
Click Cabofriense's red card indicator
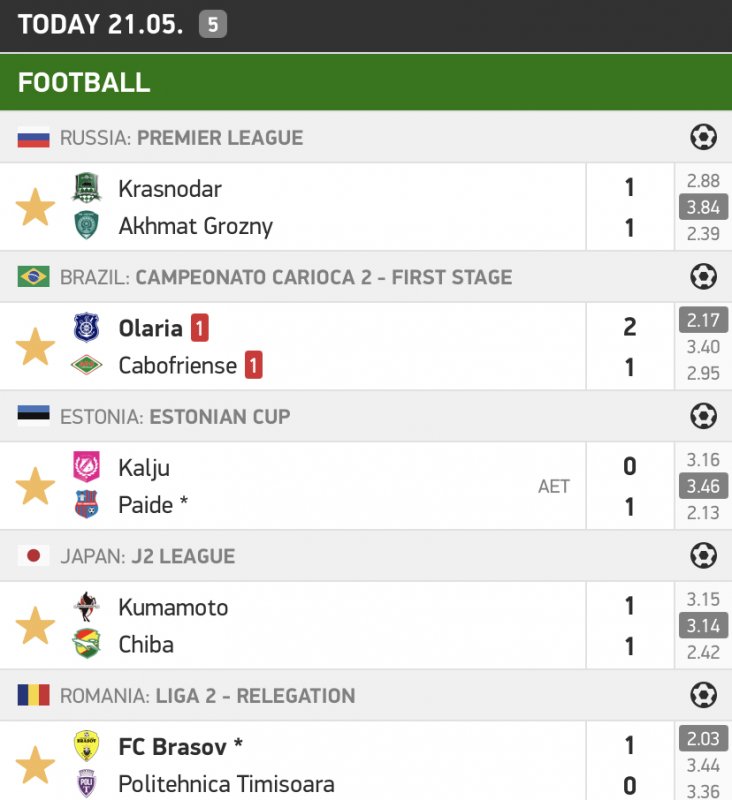[254, 366]
